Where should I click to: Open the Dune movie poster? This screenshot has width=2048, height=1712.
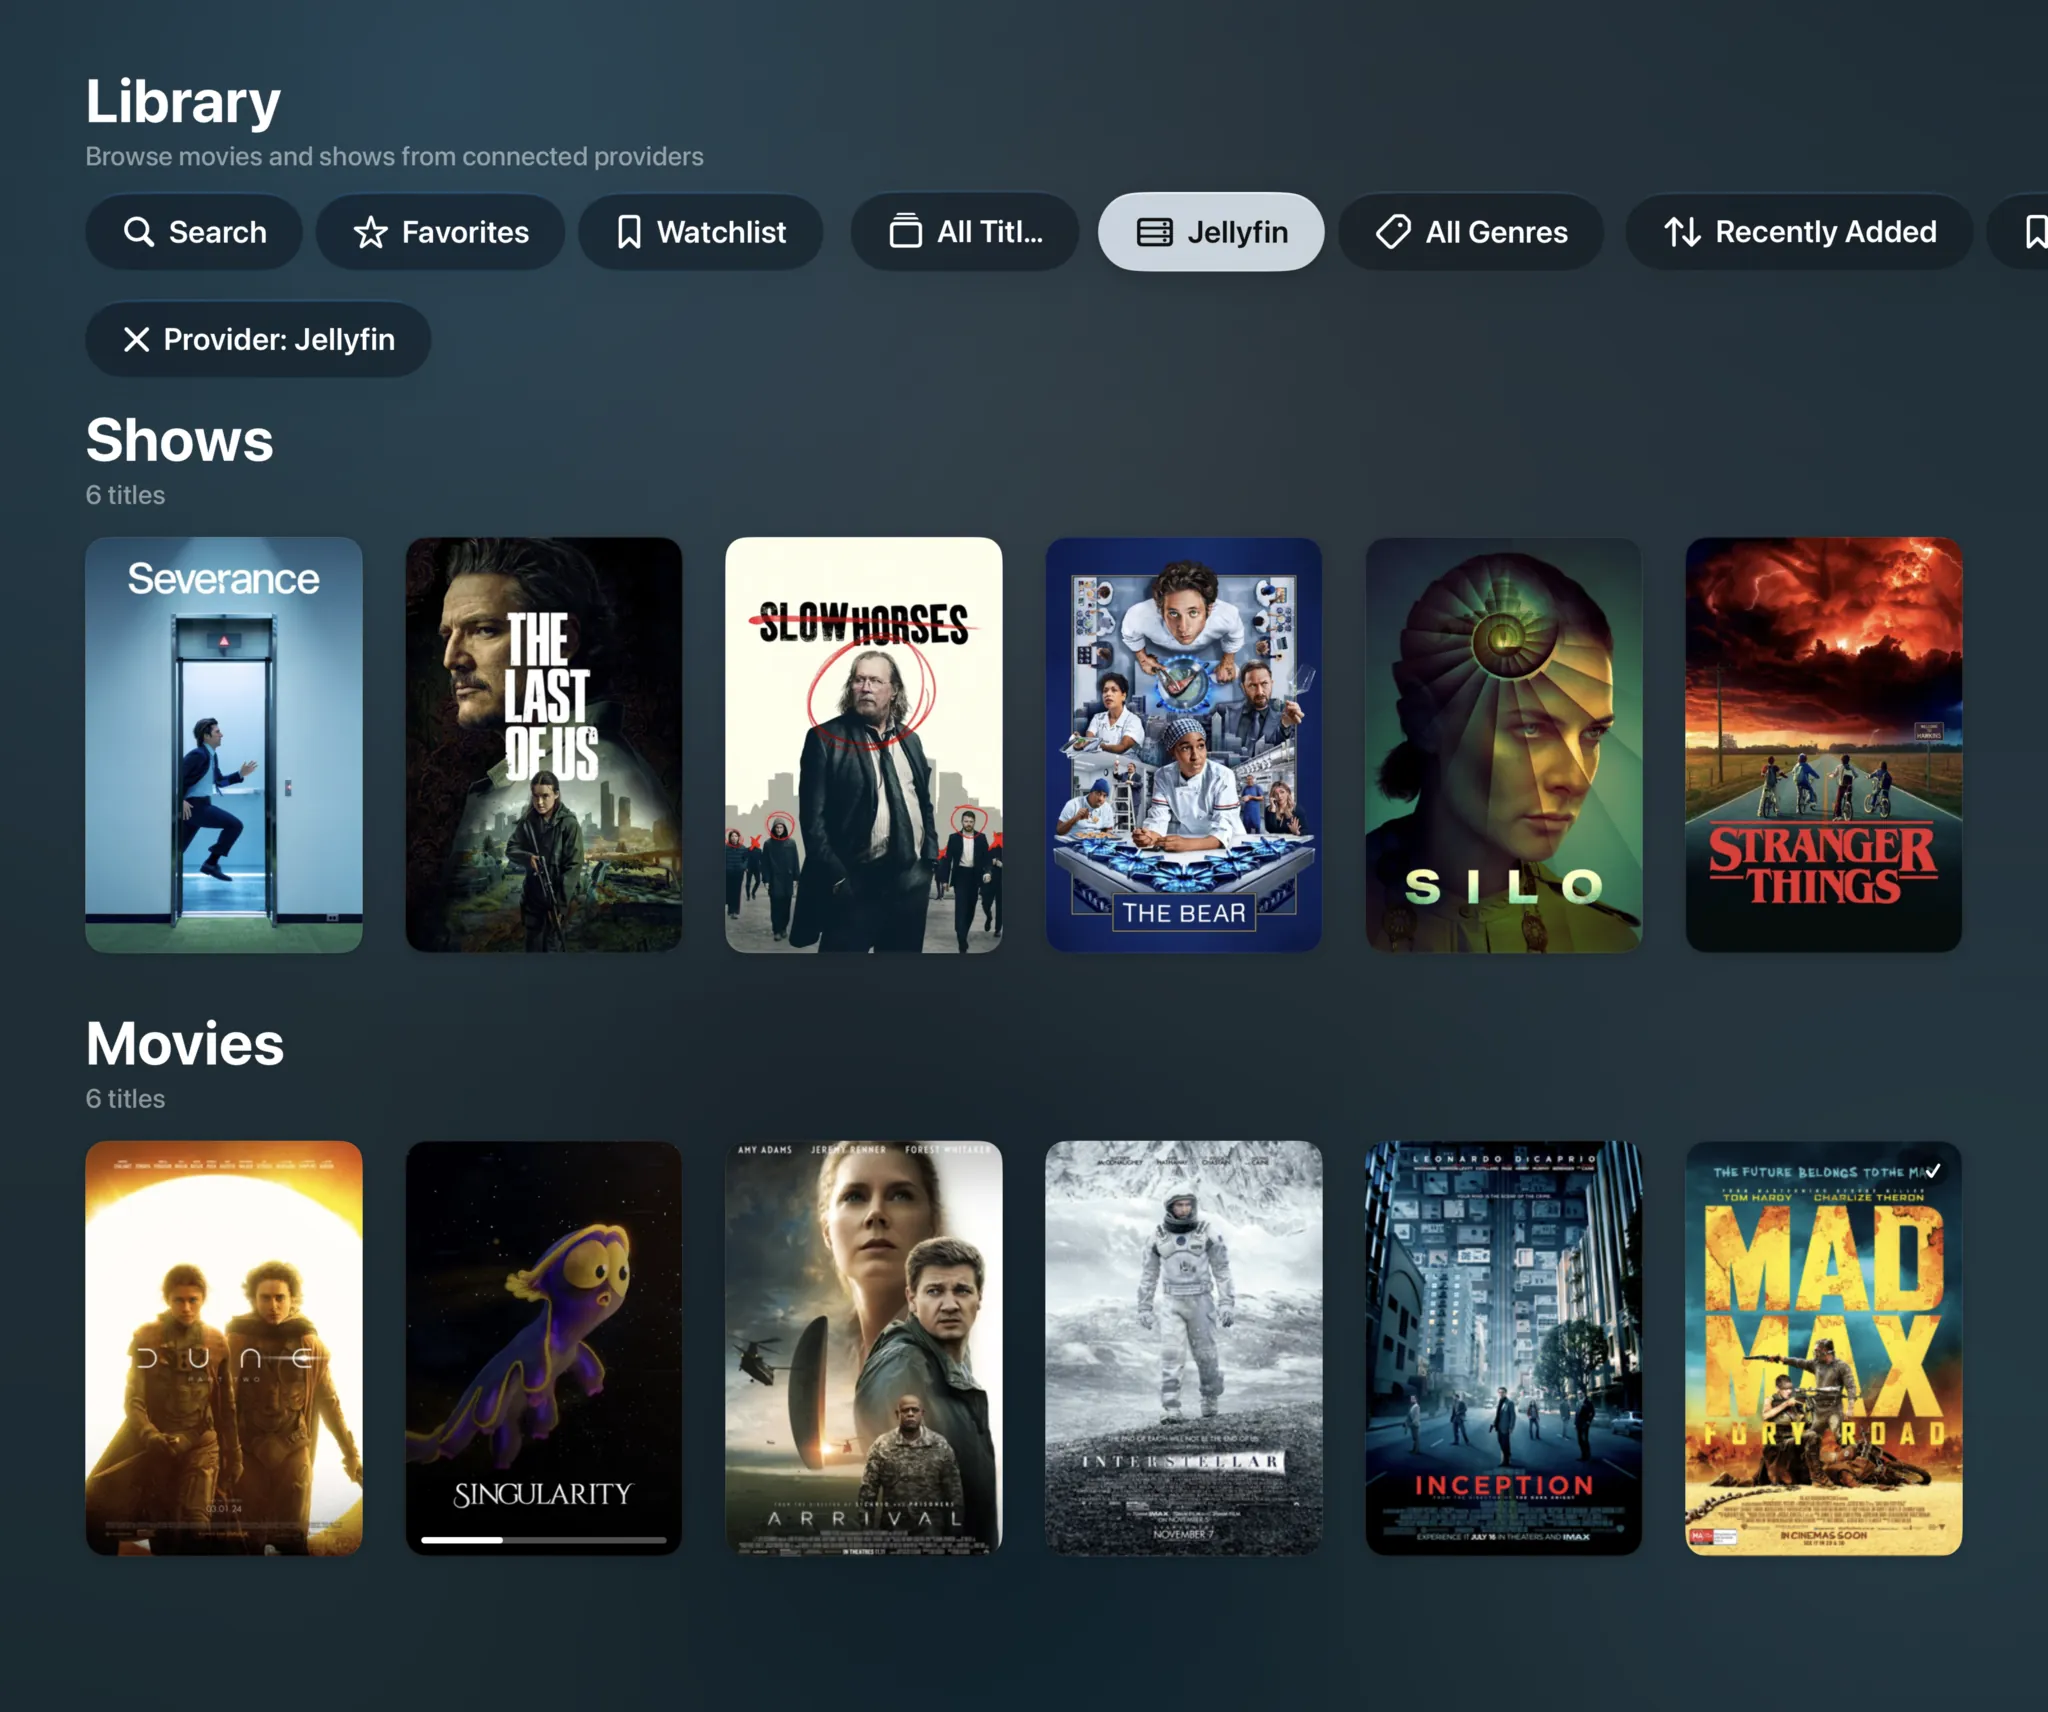click(224, 1348)
